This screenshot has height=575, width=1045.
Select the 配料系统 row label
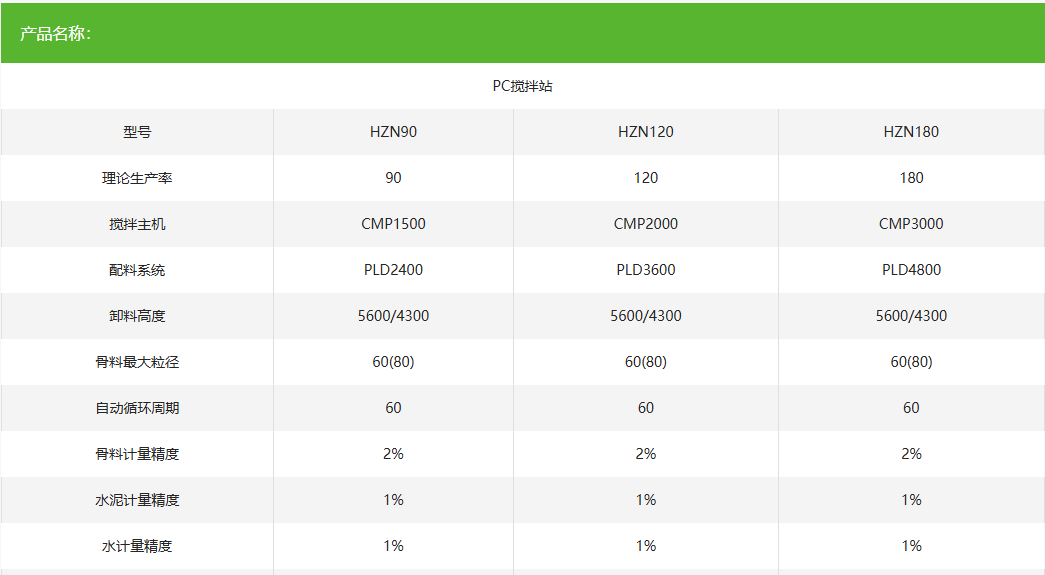[x=137, y=270]
